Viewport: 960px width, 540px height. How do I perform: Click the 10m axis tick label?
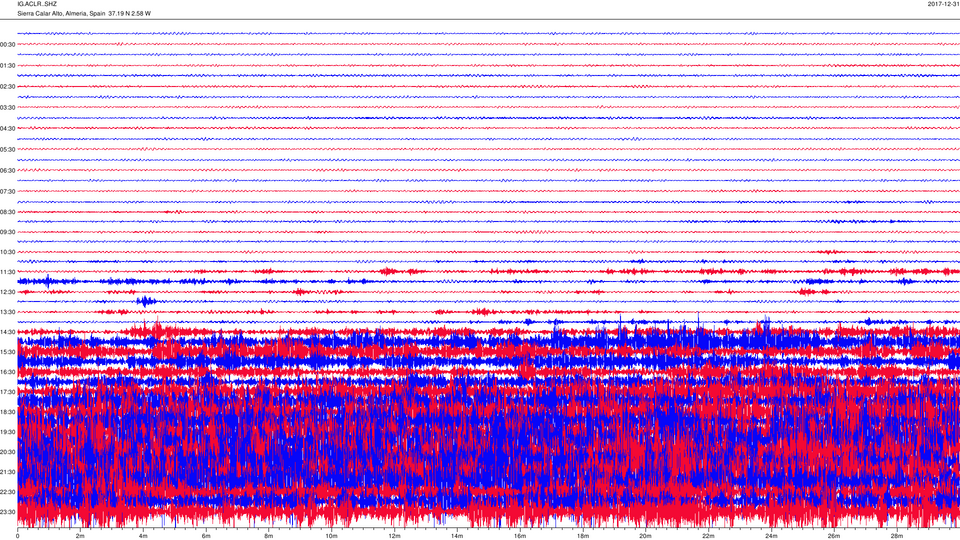(x=331, y=536)
